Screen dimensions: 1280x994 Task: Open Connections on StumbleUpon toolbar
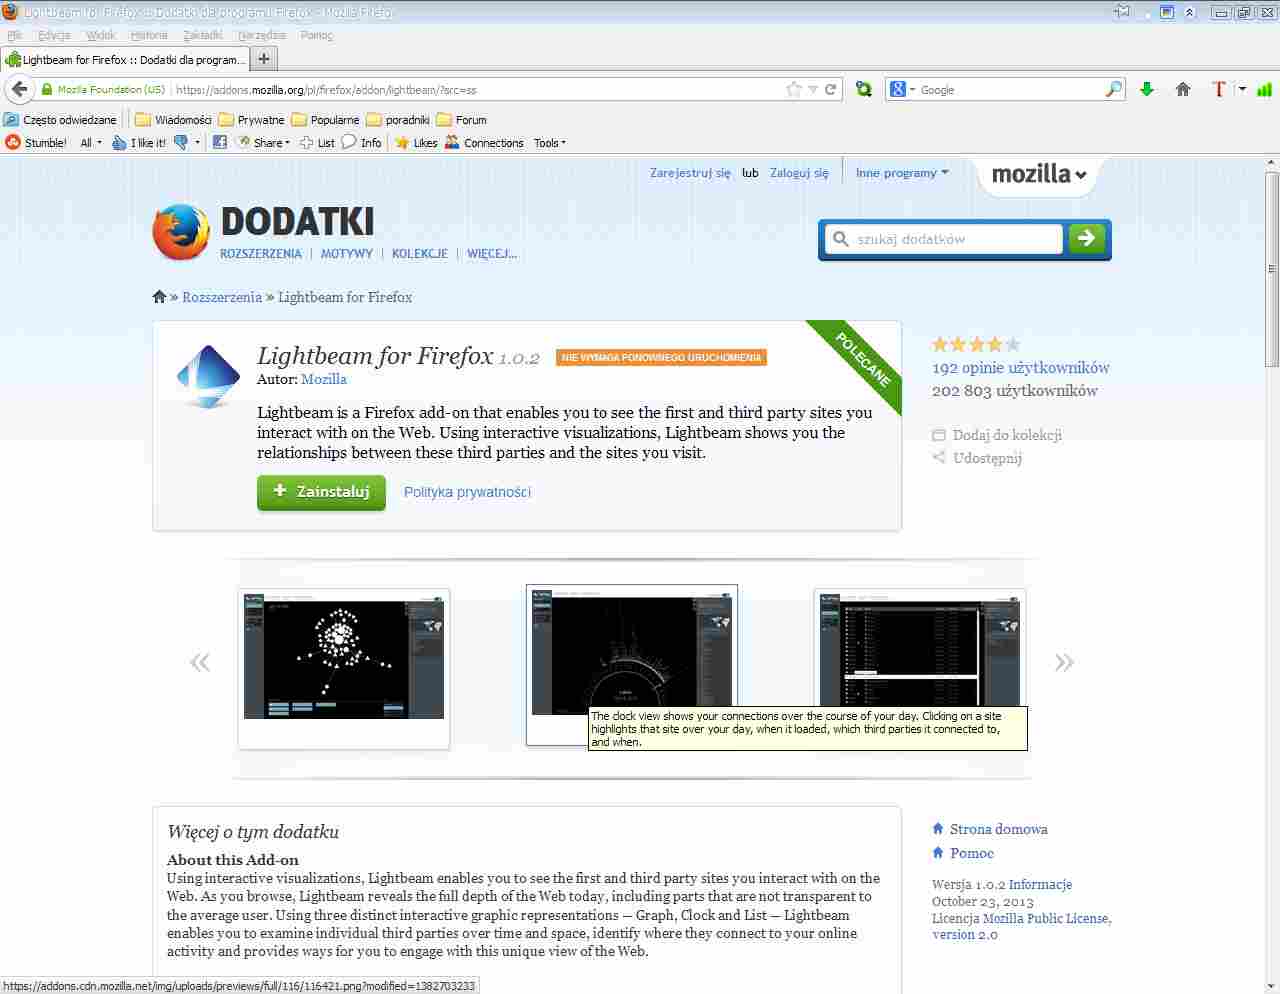[x=484, y=143]
